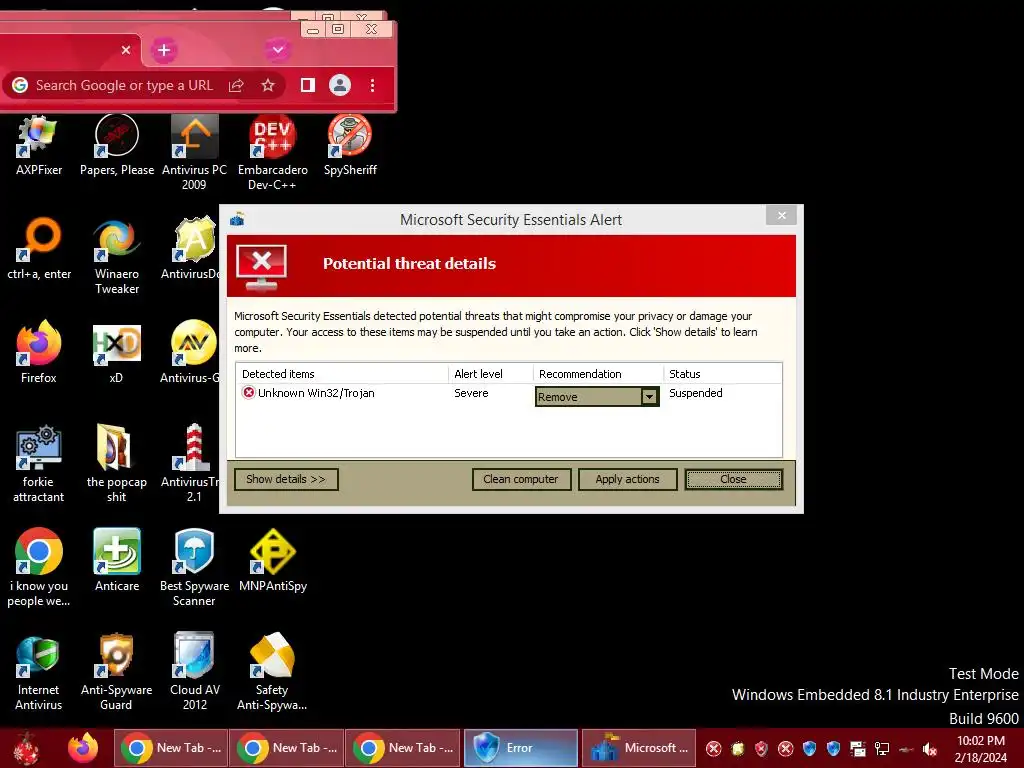Switch to the Error taskbar window
The height and width of the screenshot is (768, 1024).
tap(520, 748)
